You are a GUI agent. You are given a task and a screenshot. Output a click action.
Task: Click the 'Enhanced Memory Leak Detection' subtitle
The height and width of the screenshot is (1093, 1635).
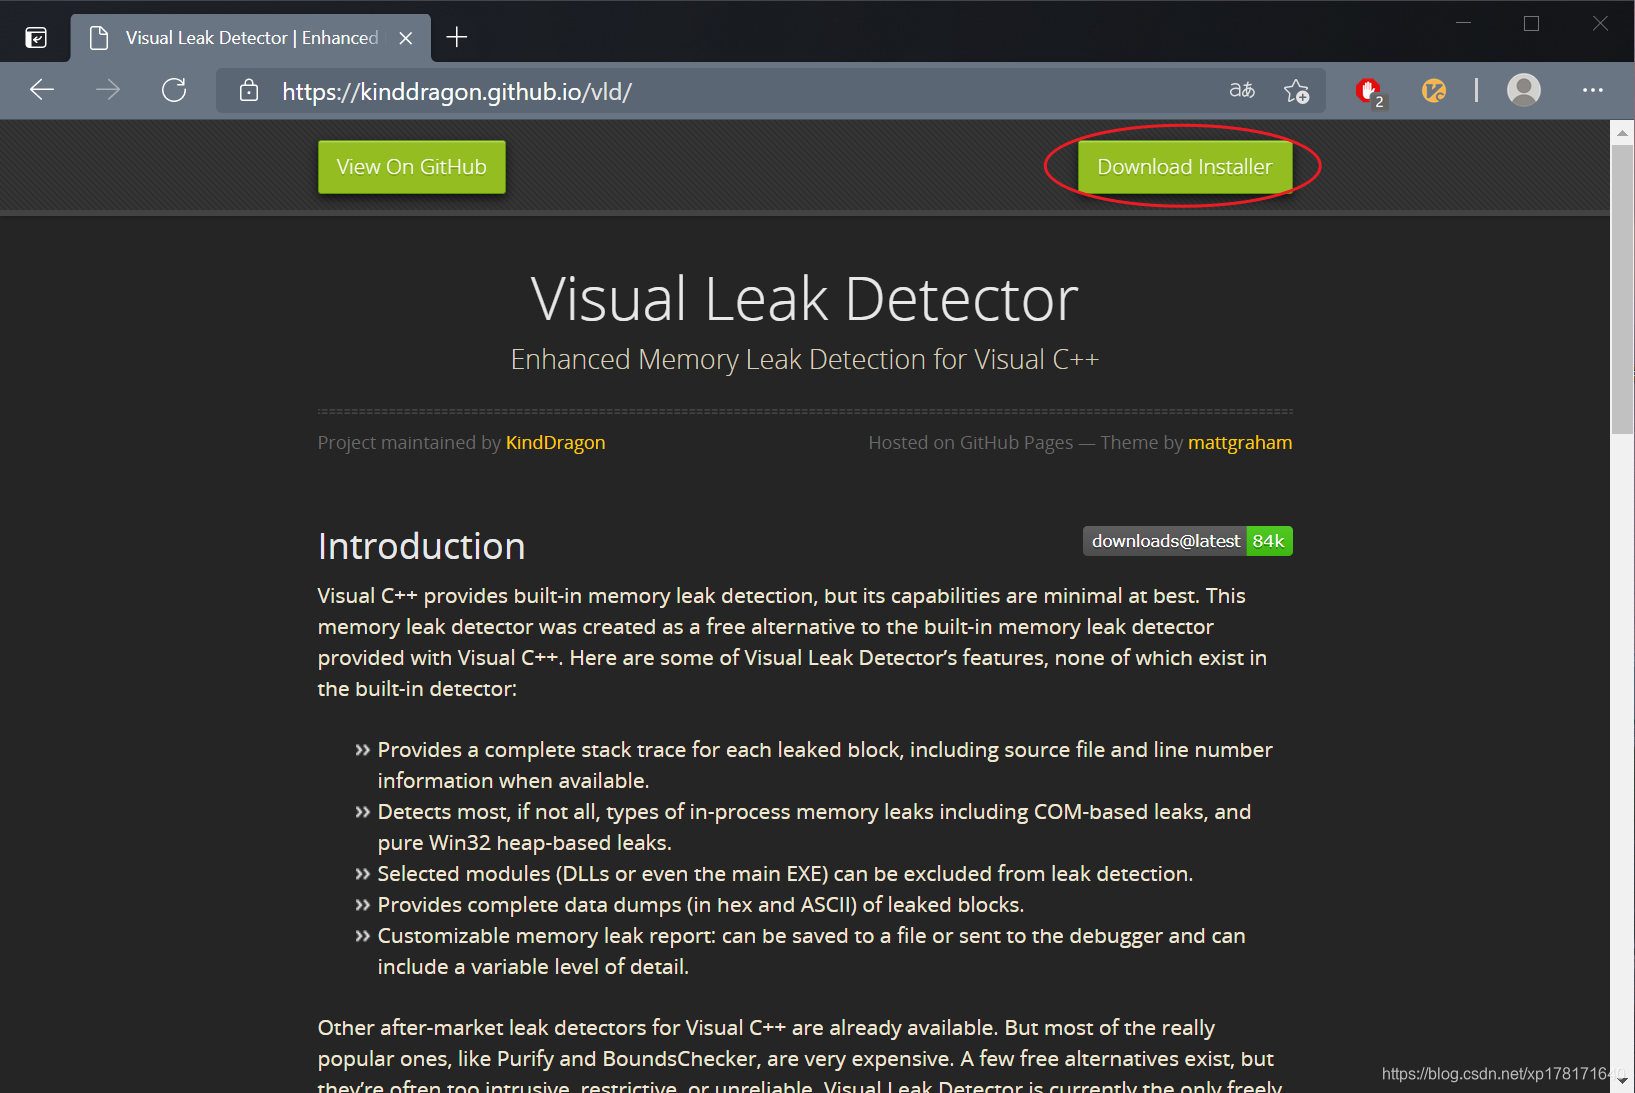[x=804, y=359]
